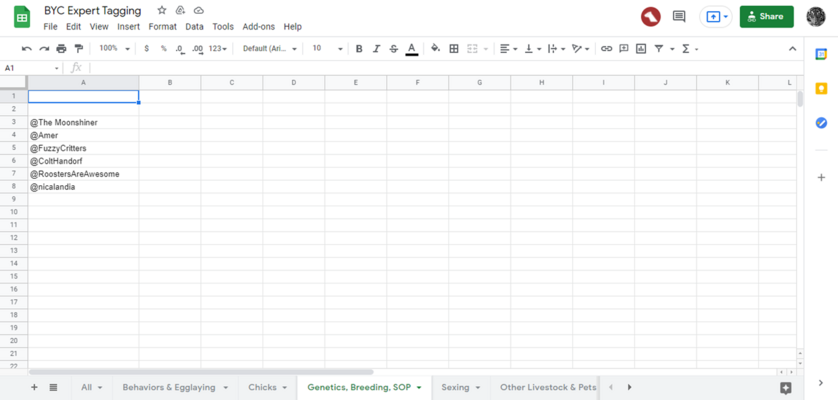
Task: Select cell containing @FuzzyCritters
Action: [x=83, y=148]
